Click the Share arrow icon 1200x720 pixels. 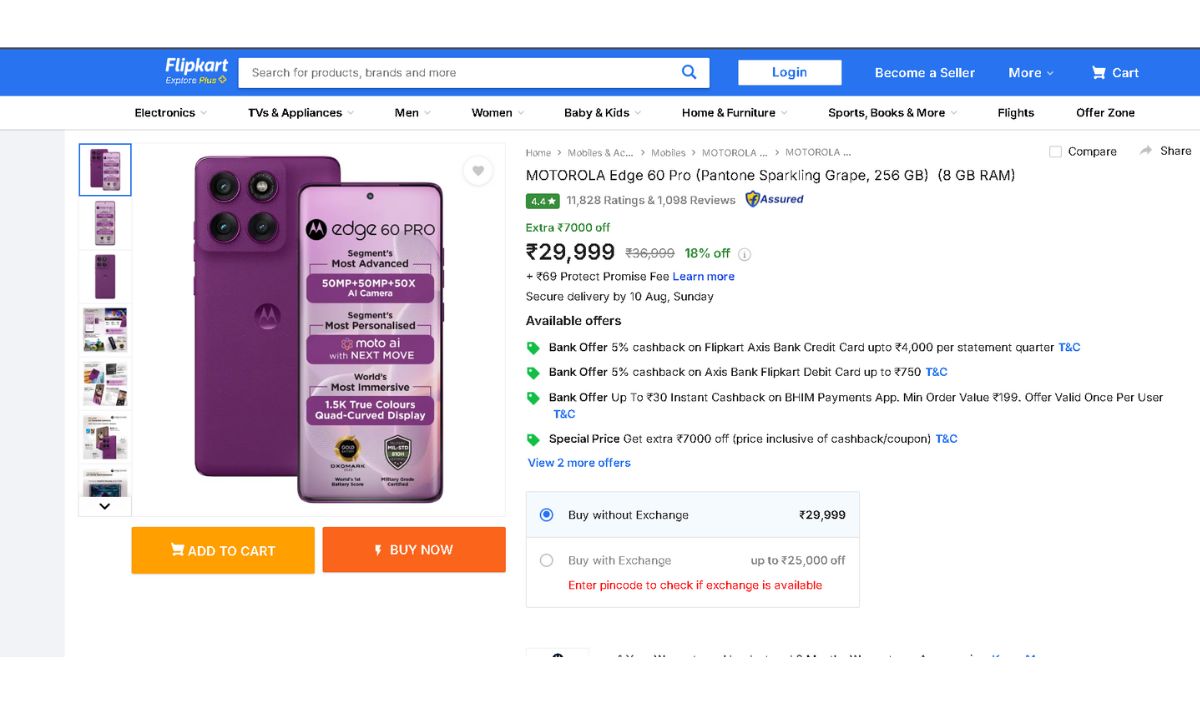(x=1146, y=151)
